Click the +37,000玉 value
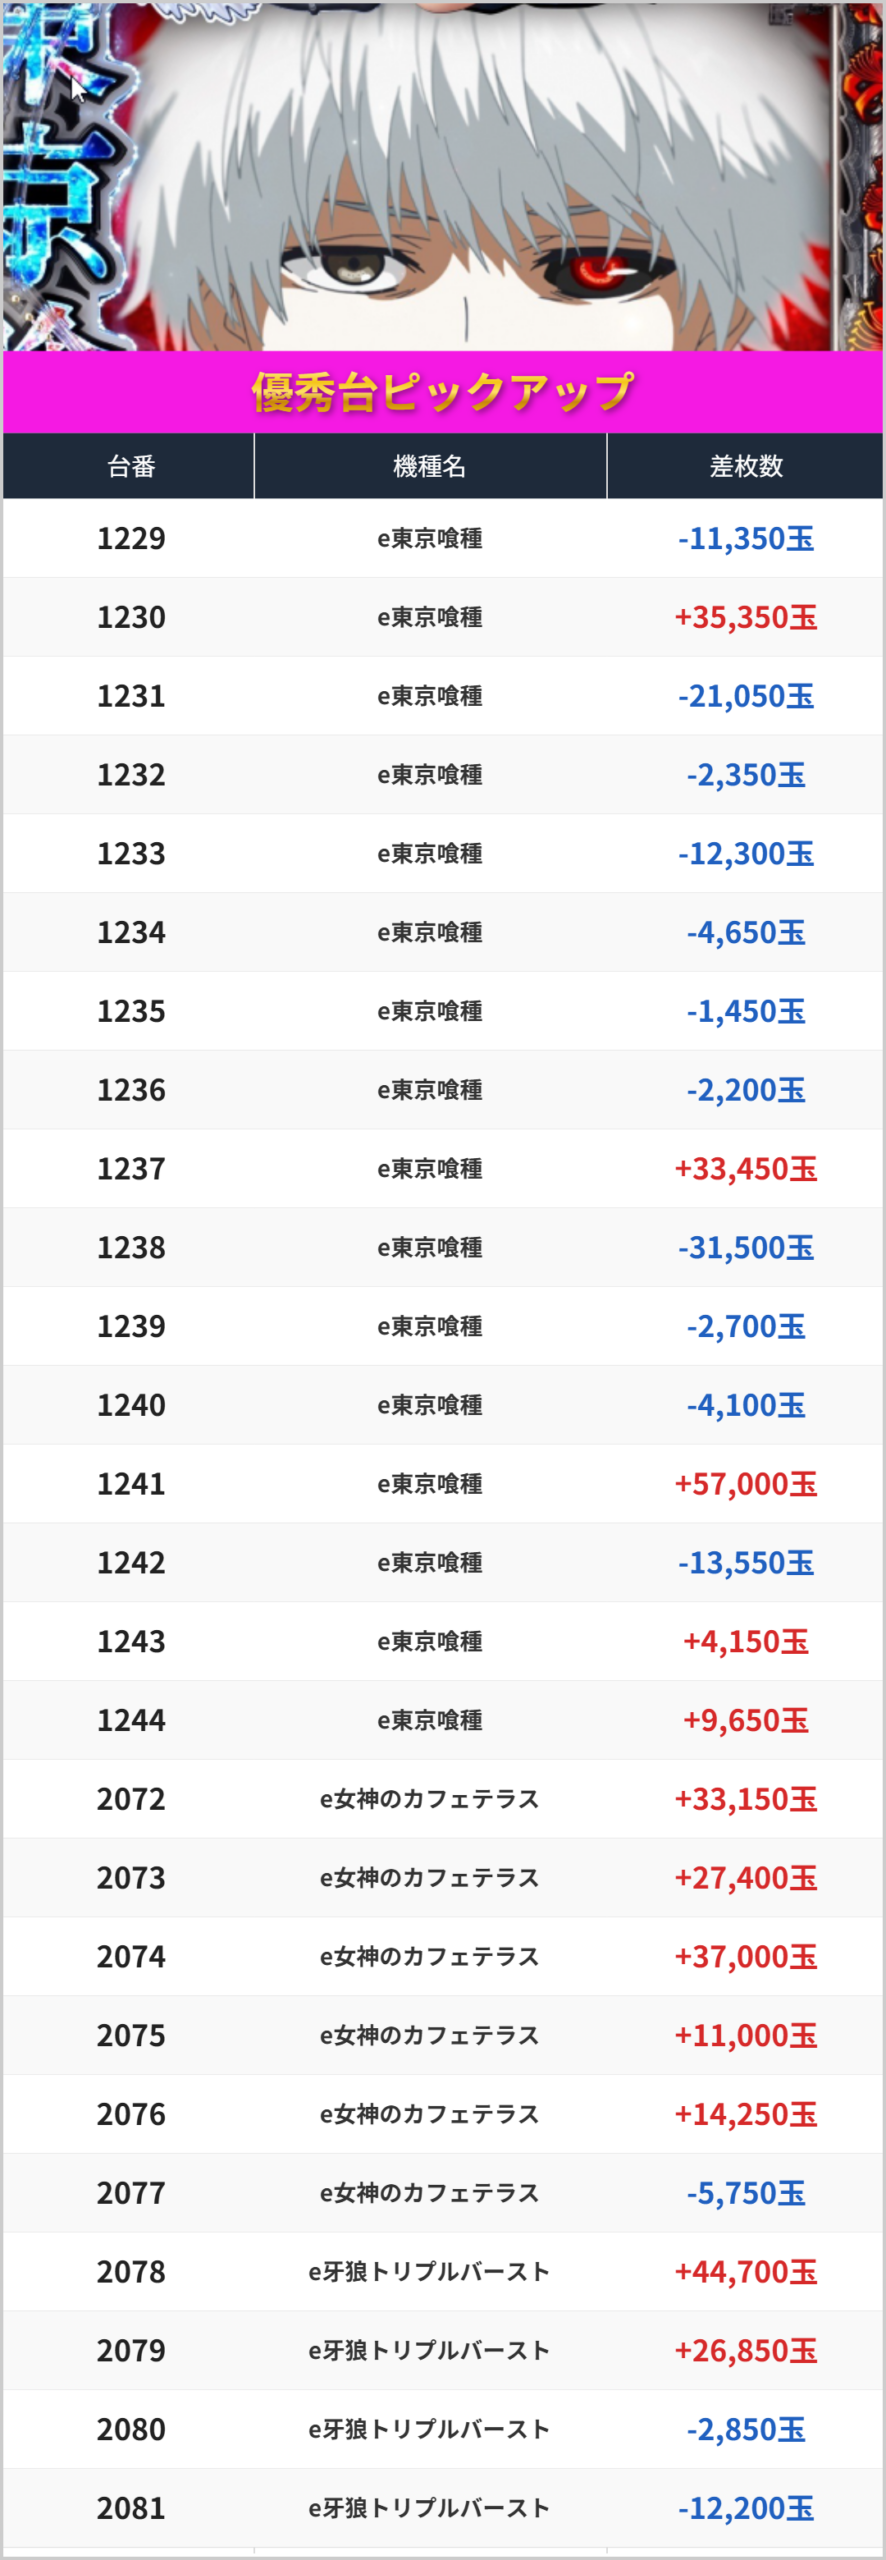Viewport: 886px width, 2560px height. (746, 1957)
